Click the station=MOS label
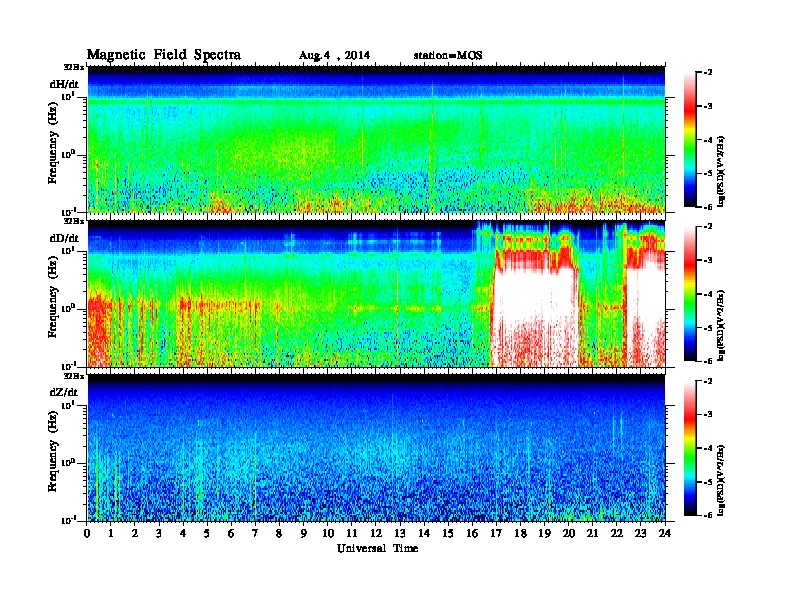The width and height of the screenshot is (792, 612). point(448,56)
